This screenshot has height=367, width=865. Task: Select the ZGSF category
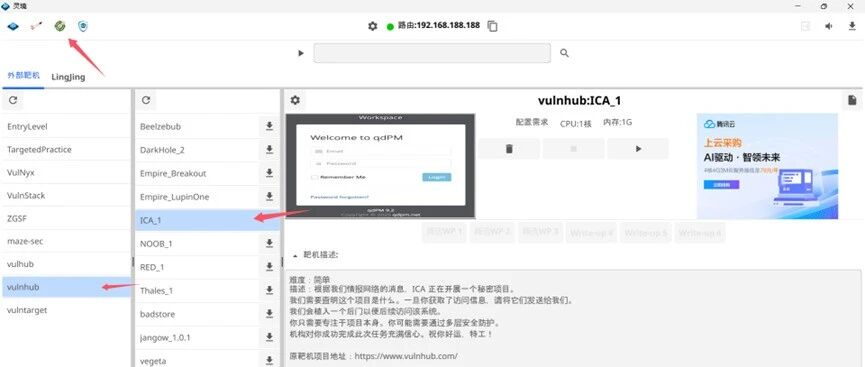66,219
